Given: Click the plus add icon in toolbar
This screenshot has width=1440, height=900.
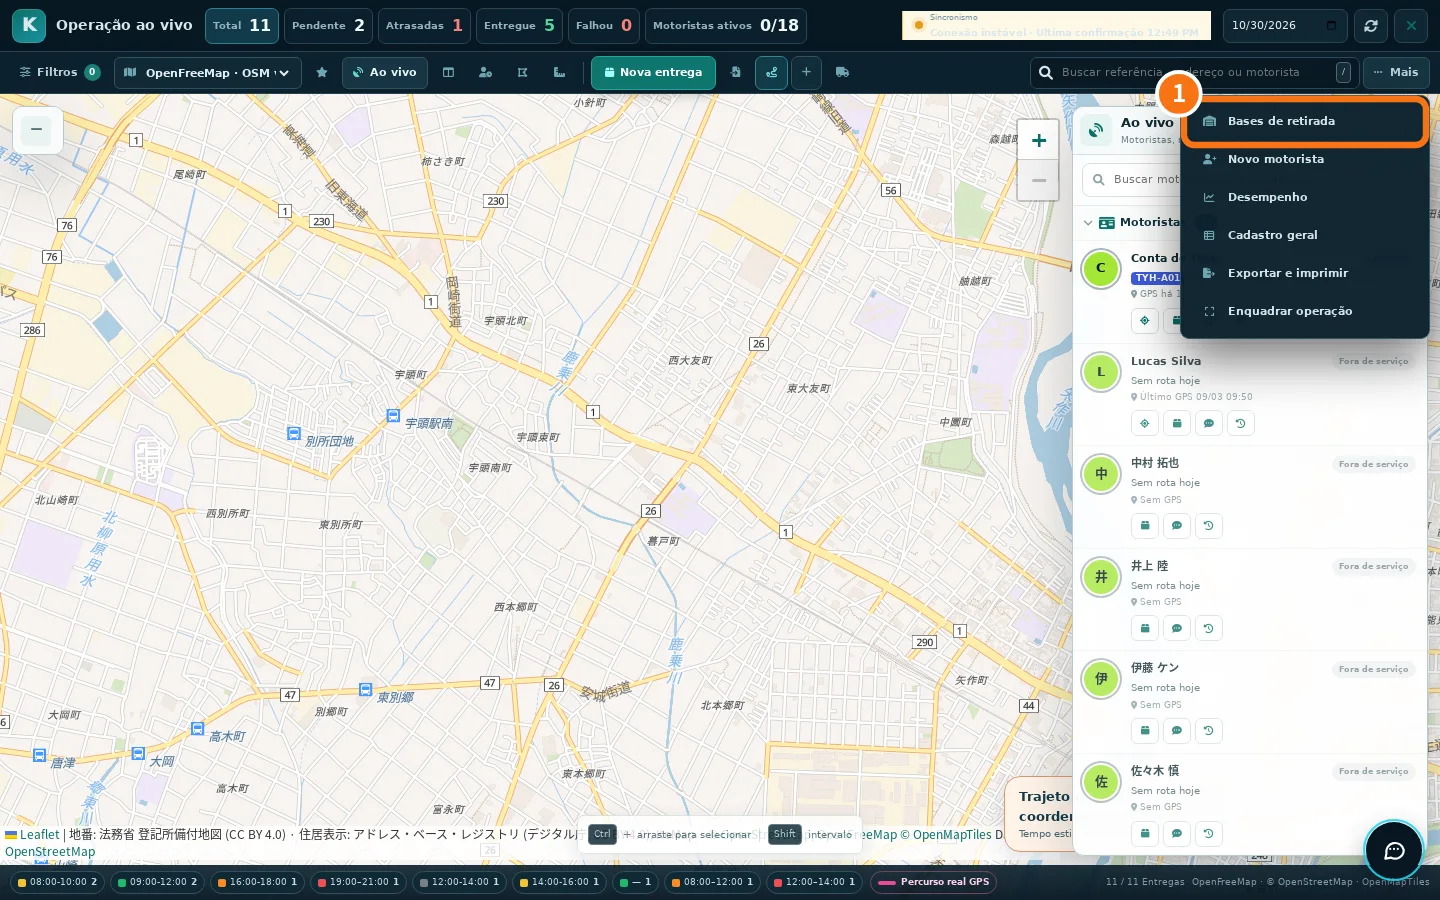Looking at the screenshot, I should coord(806,72).
